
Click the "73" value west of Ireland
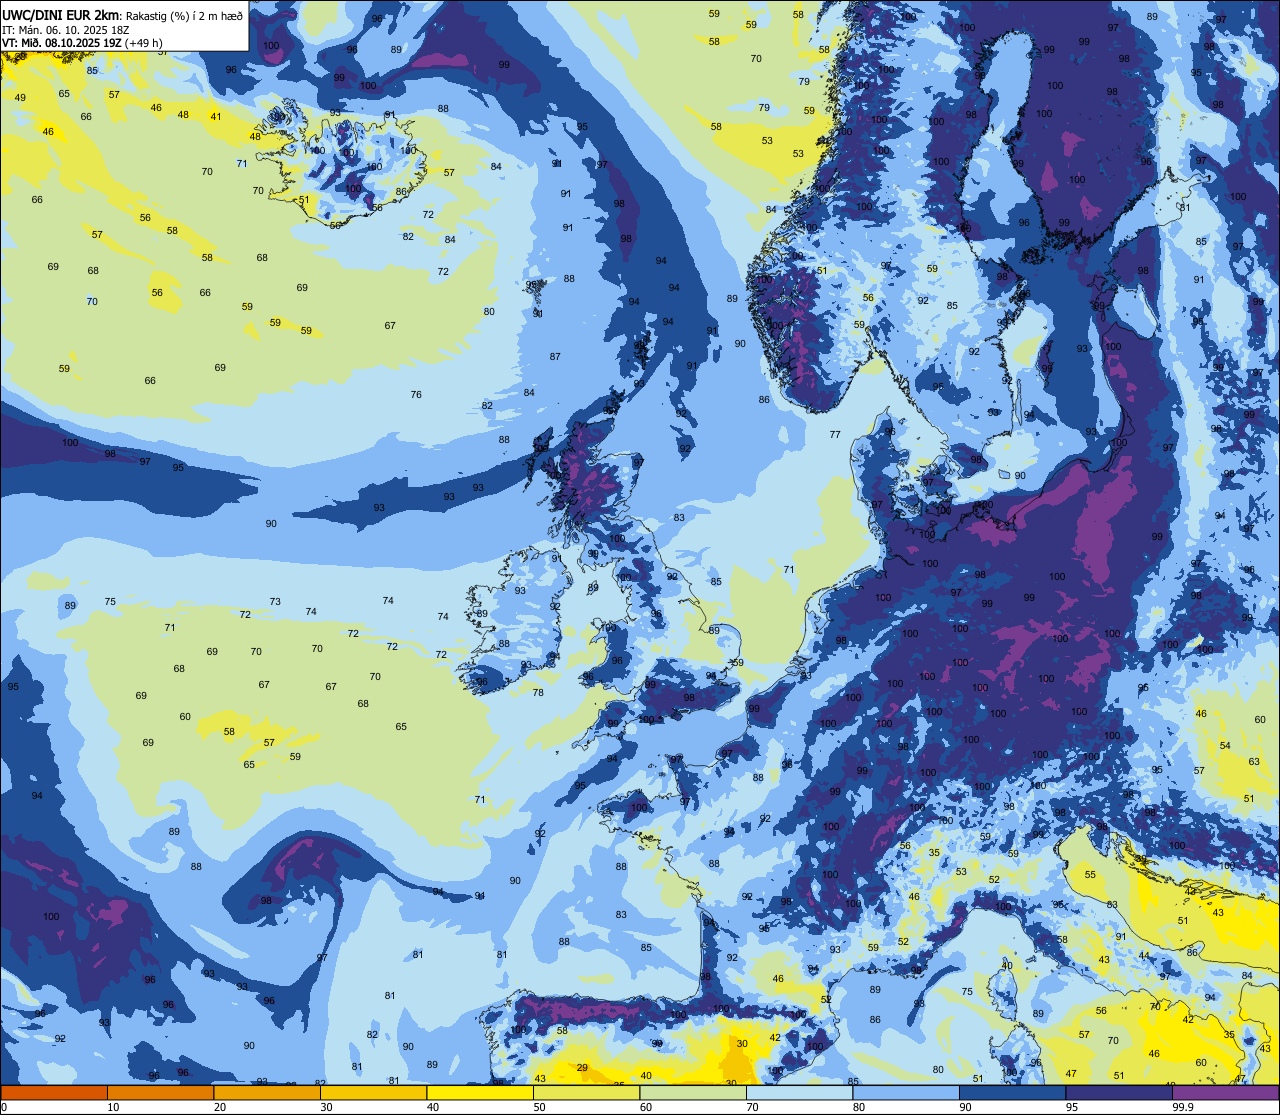click(275, 601)
